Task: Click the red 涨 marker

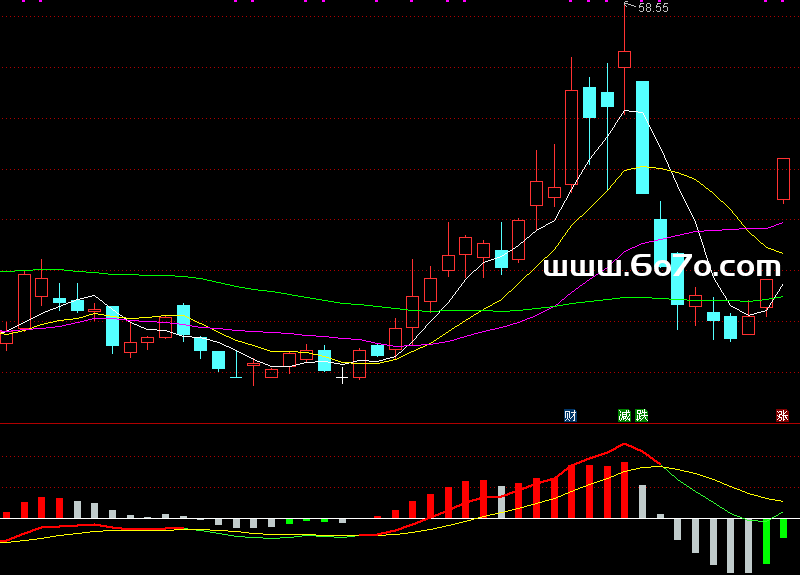Action: tap(783, 415)
